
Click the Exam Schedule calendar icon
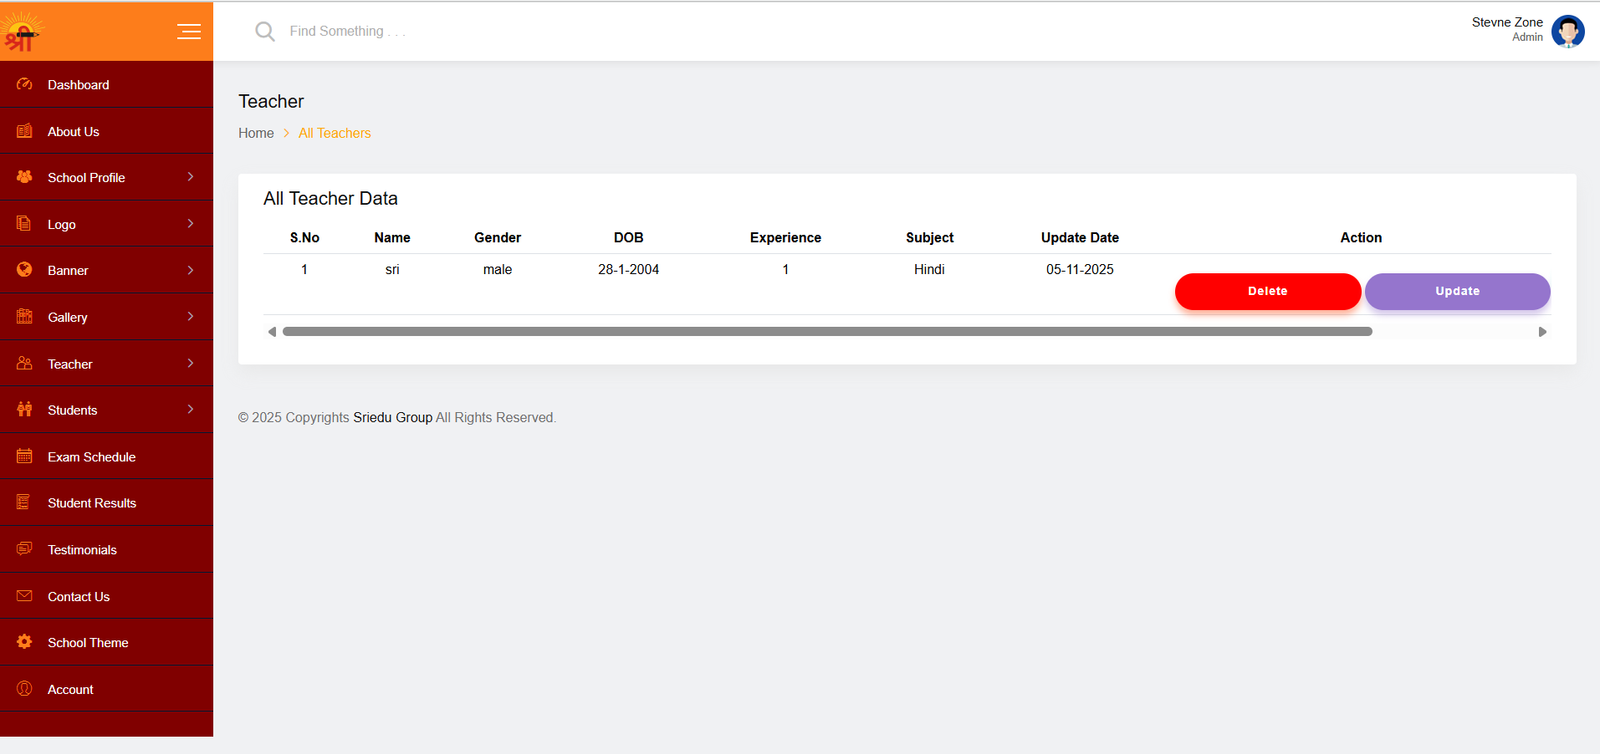[x=25, y=456]
